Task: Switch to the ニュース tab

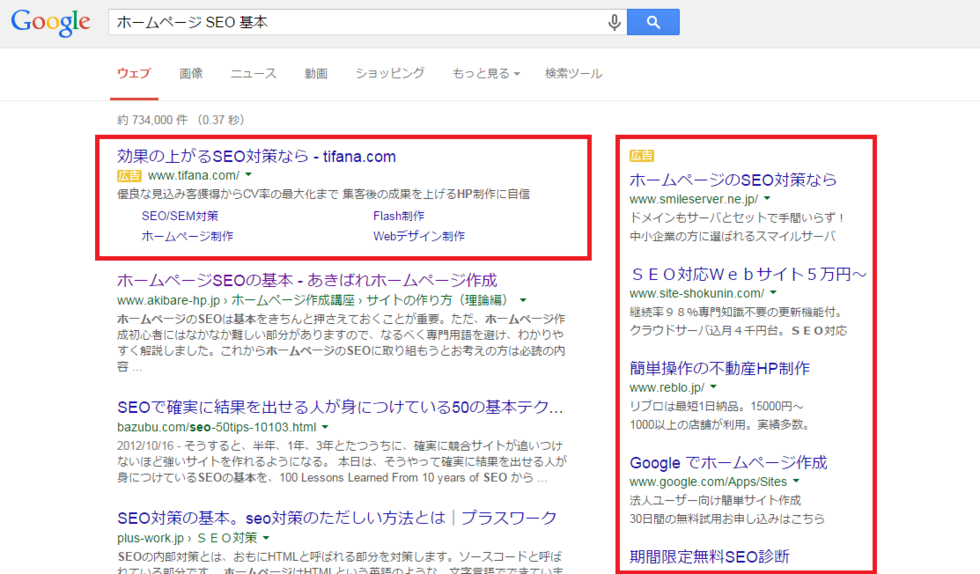Action: click(x=253, y=73)
